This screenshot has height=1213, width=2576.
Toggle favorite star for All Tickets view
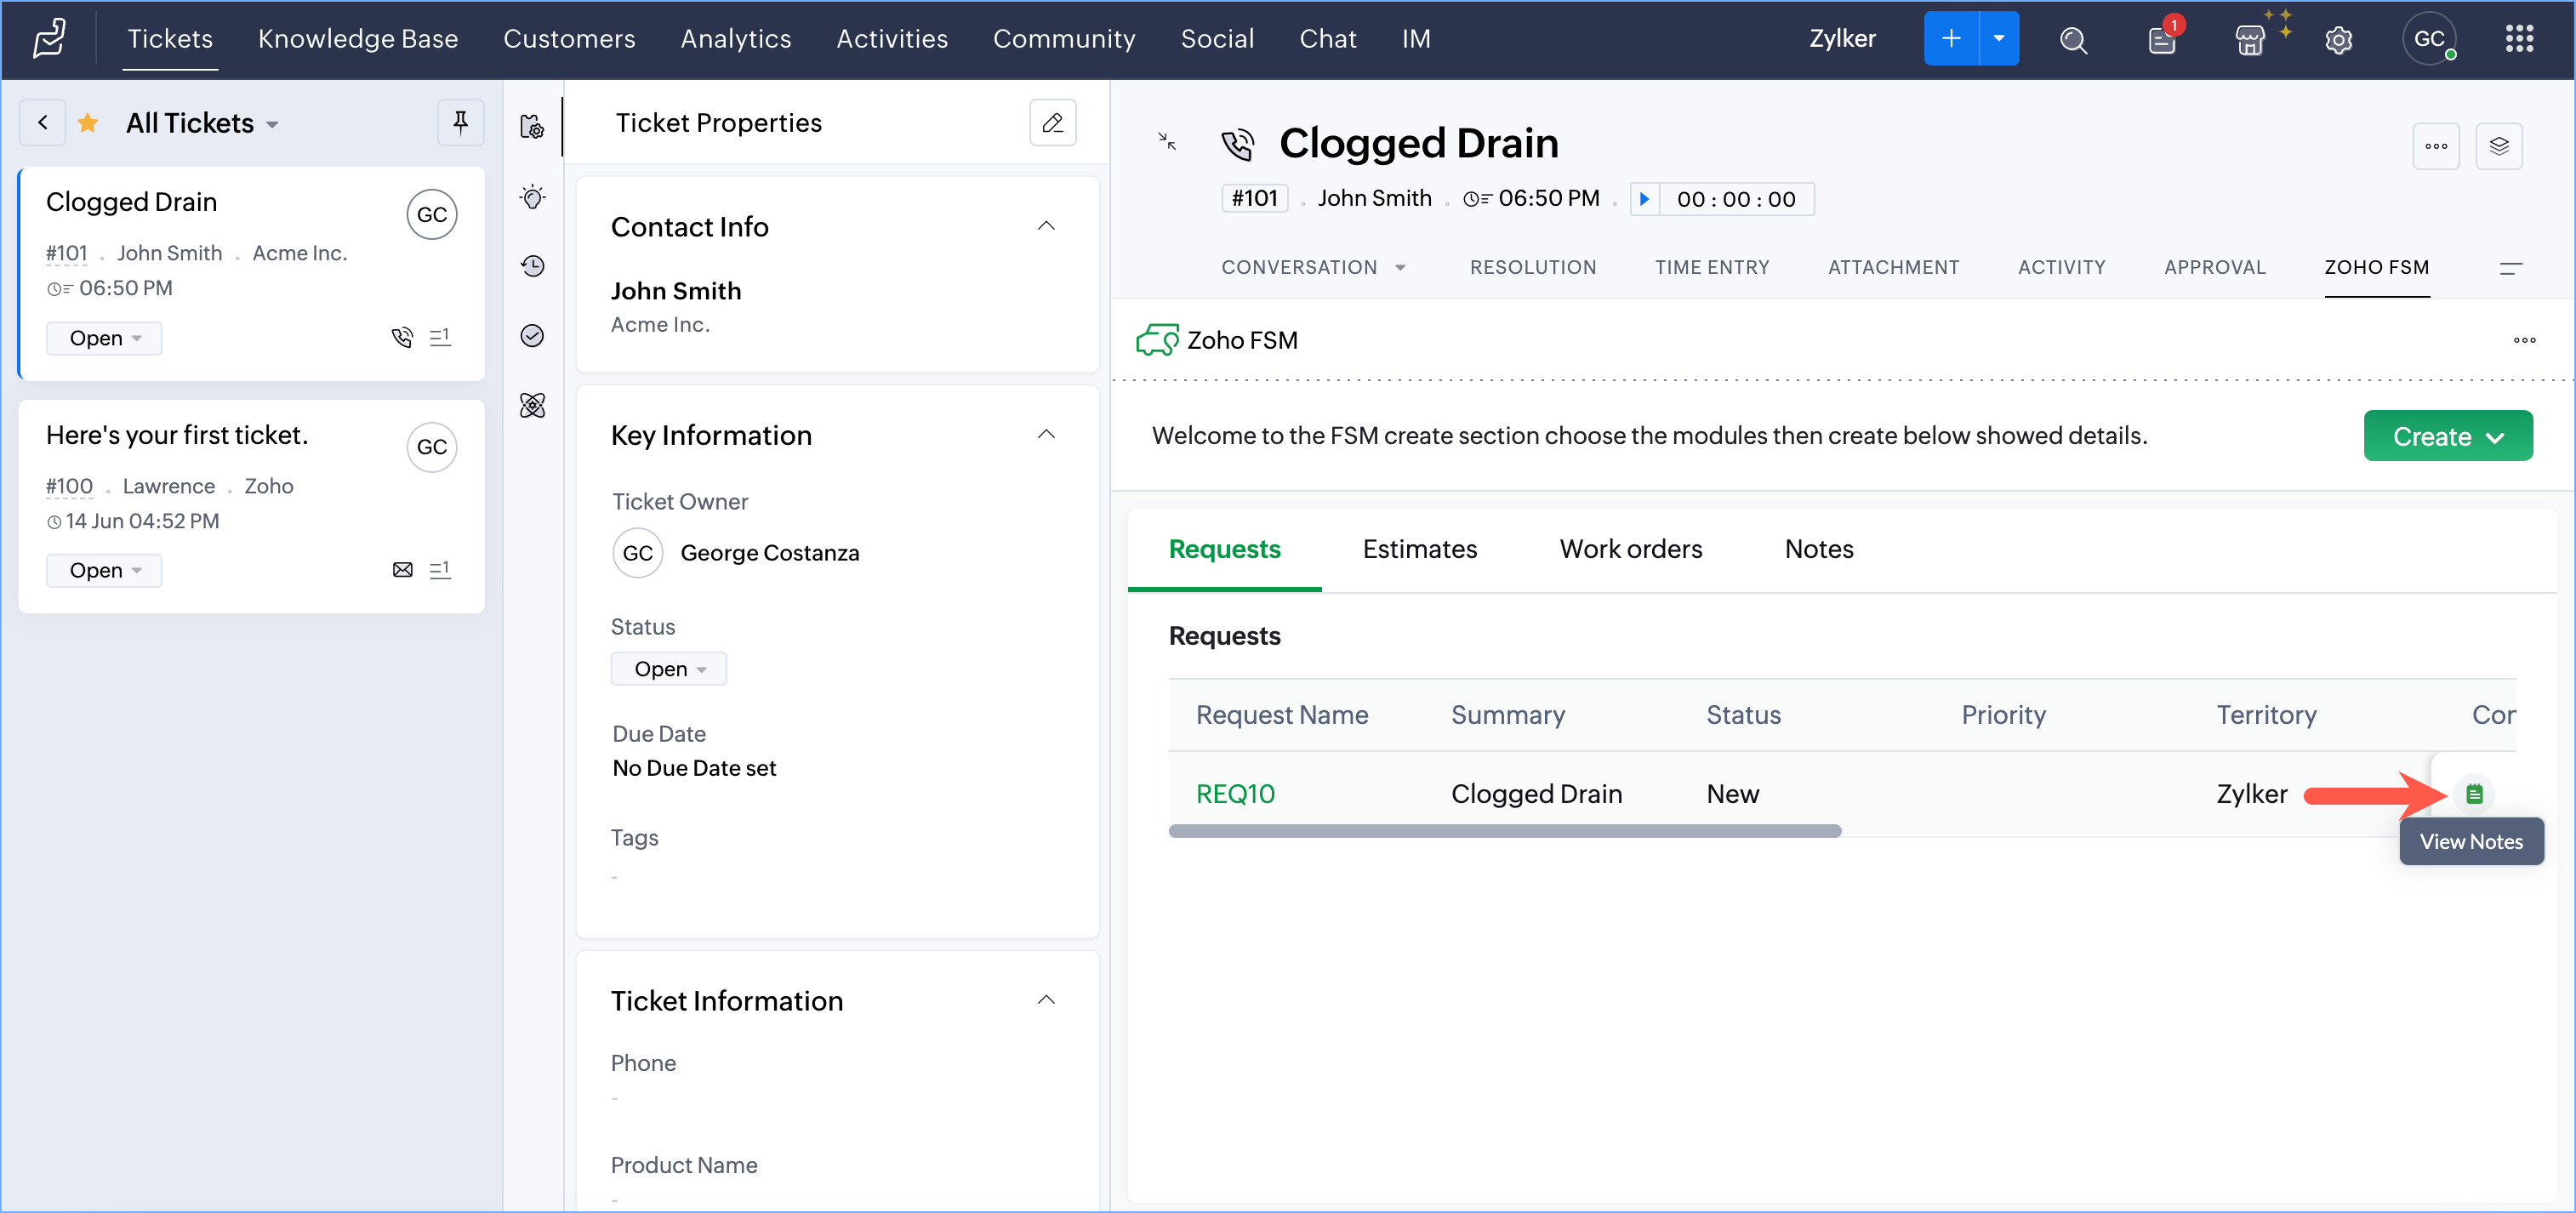point(88,123)
